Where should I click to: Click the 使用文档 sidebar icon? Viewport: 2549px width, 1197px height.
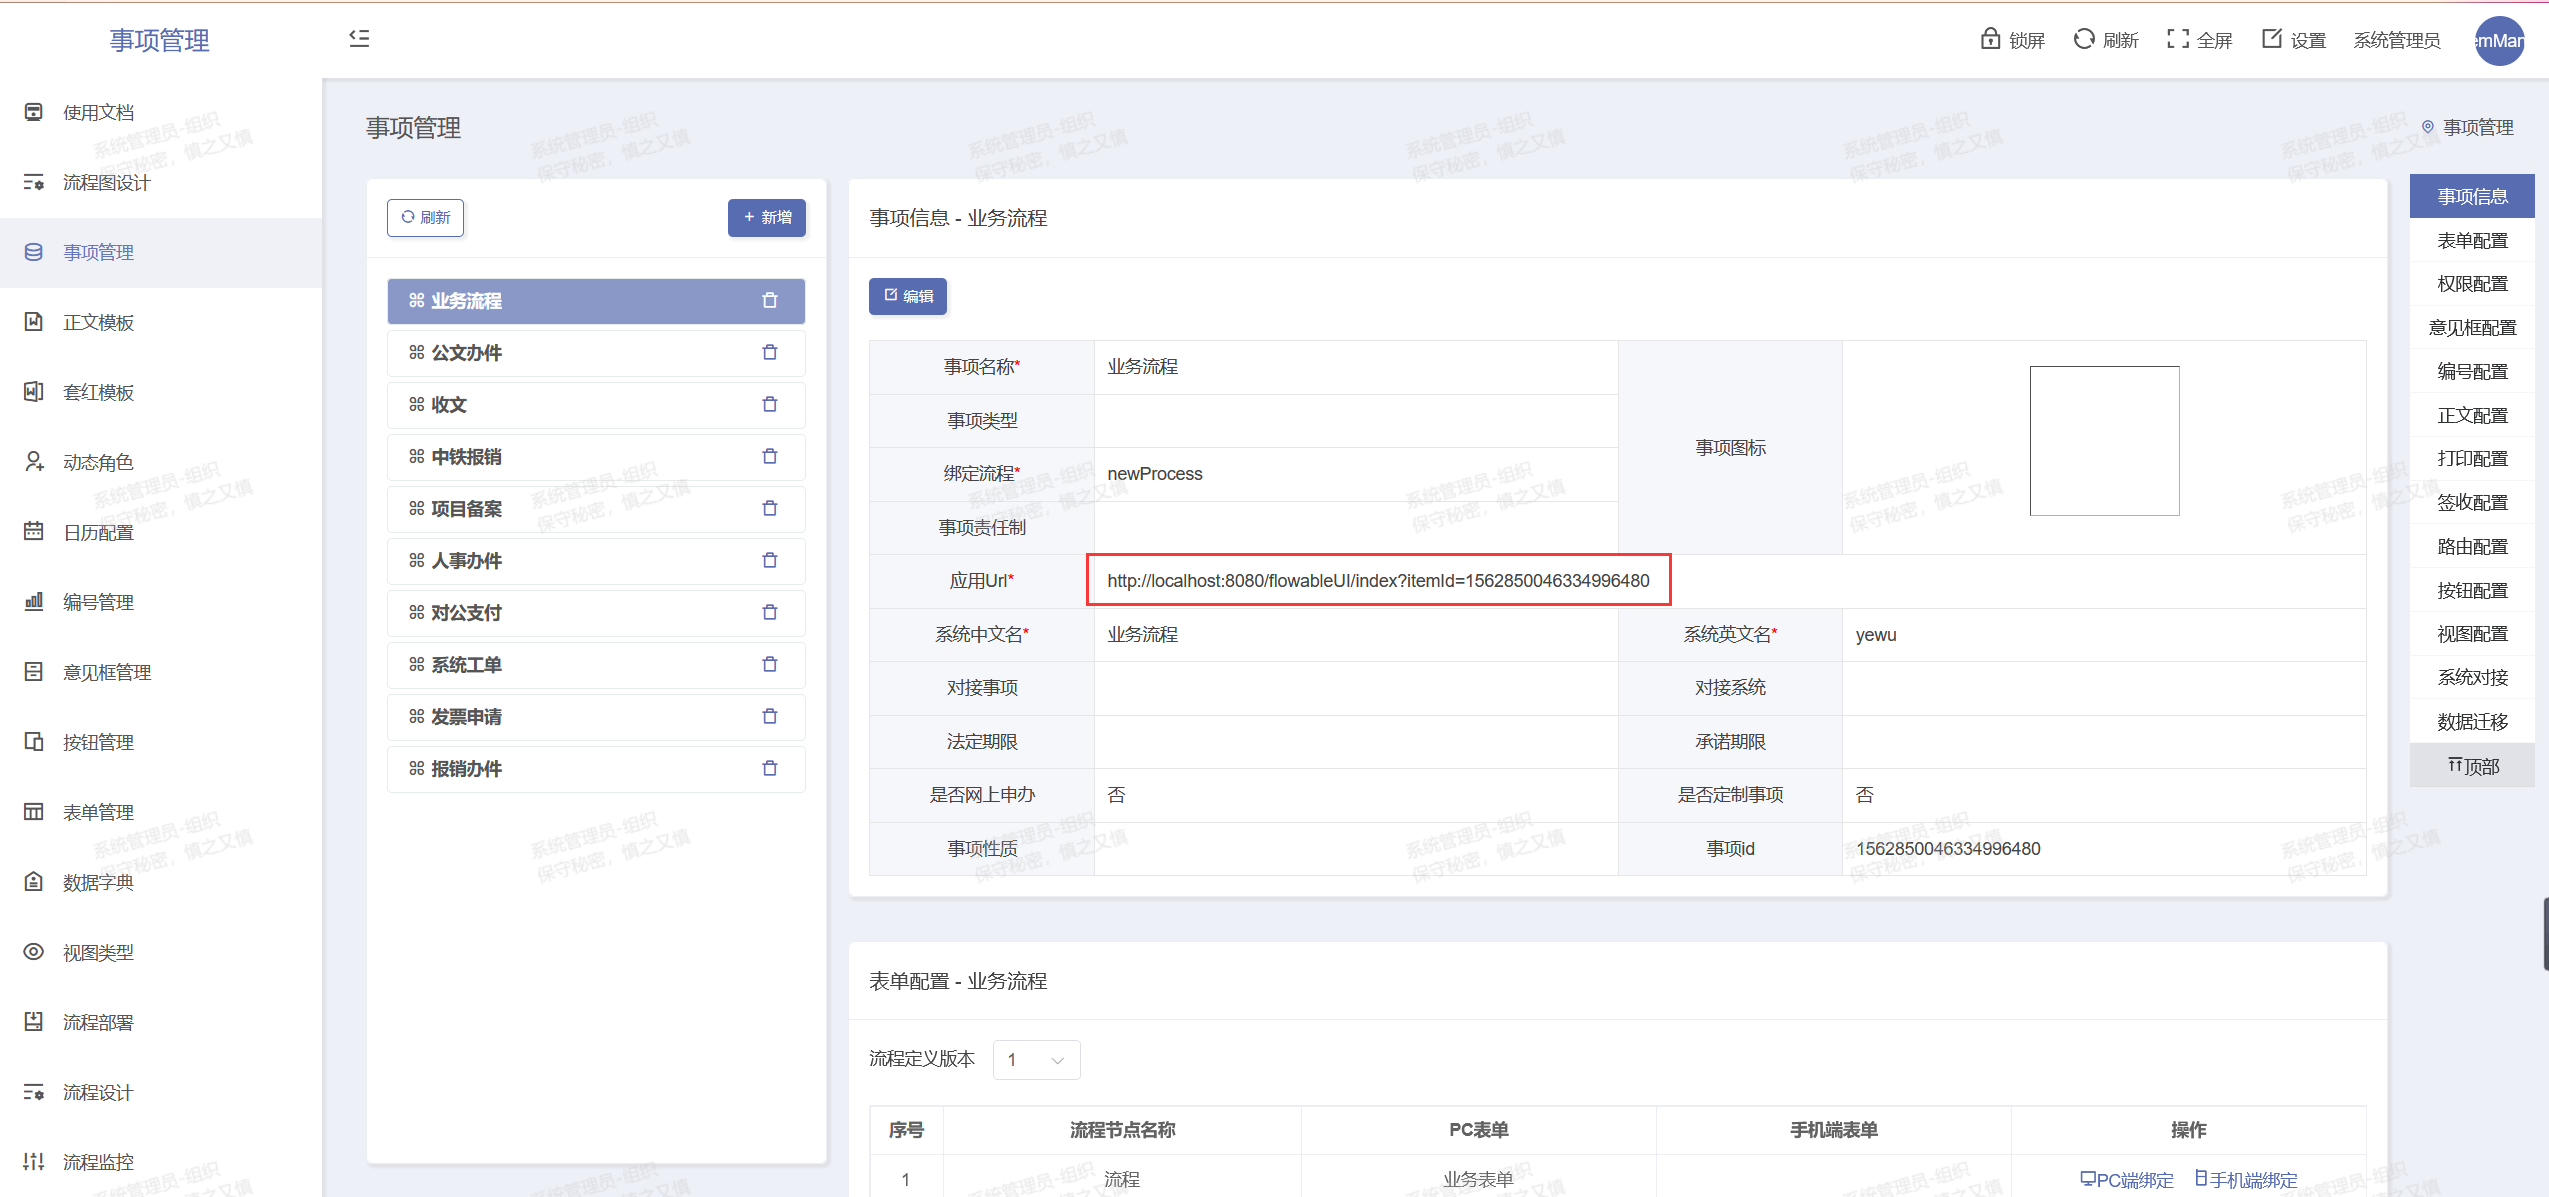point(34,112)
